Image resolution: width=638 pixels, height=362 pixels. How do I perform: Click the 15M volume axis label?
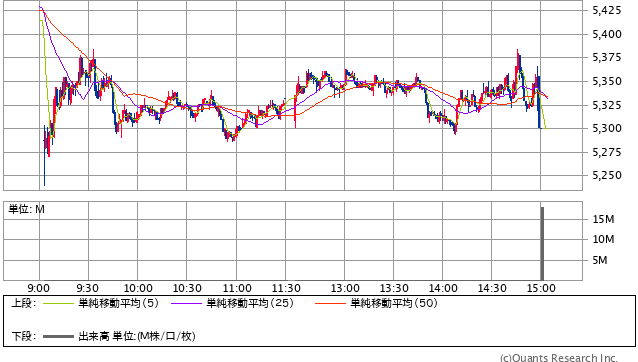pyautogui.click(x=603, y=219)
